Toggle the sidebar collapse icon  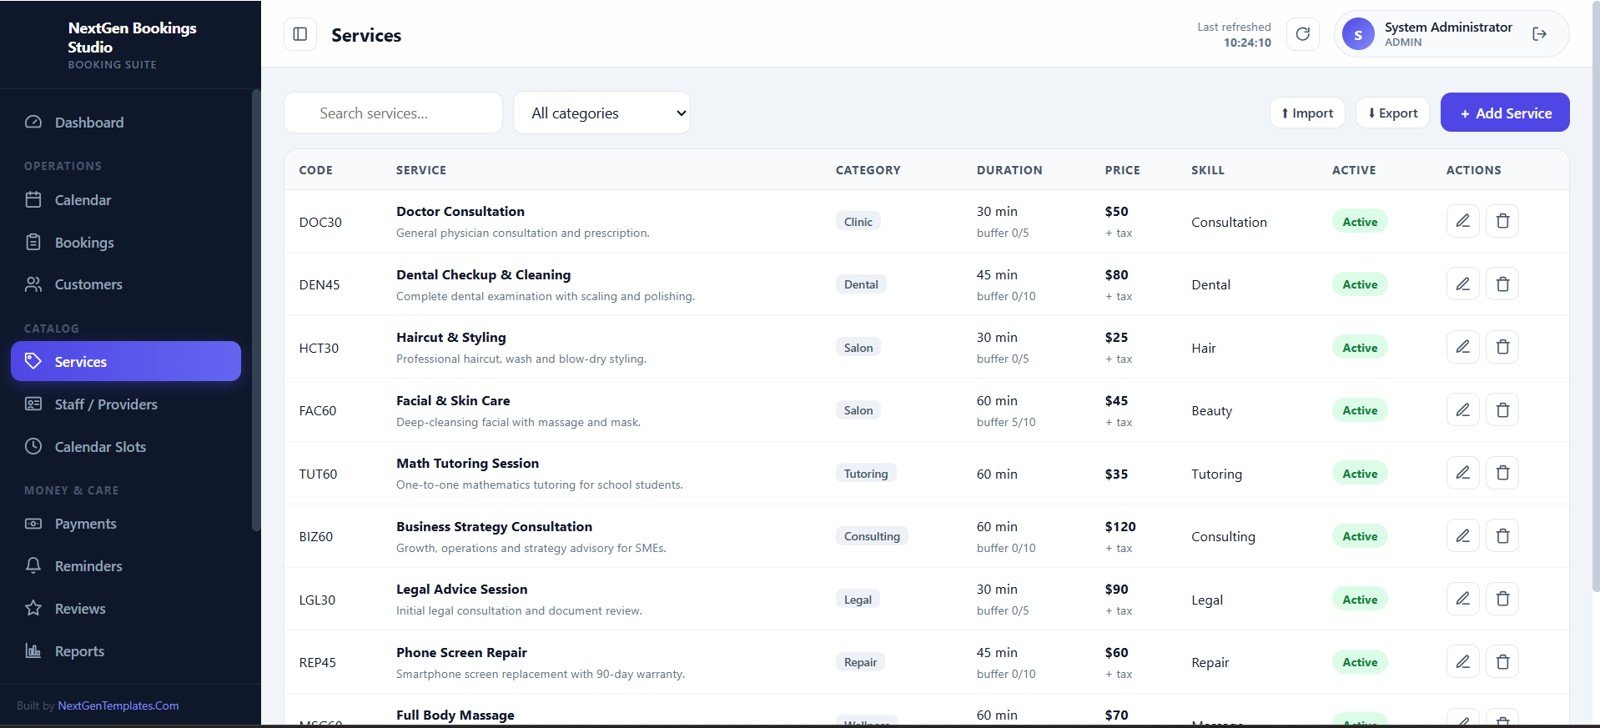tap(300, 34)
